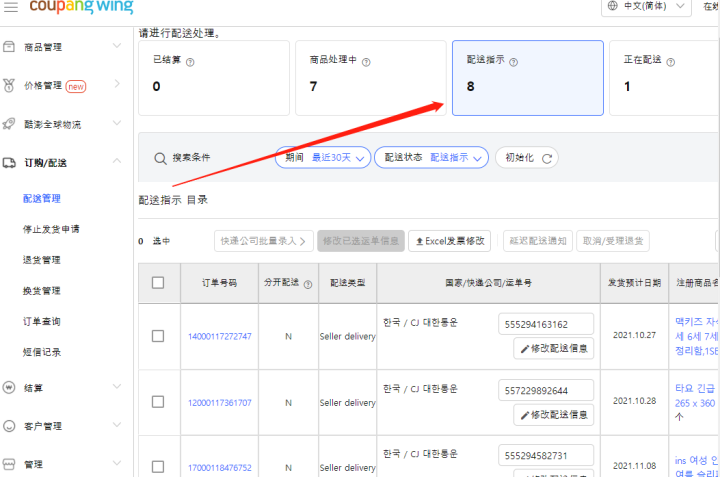Click help icon next to 商品处理中
This screenshot has height=477, width=720.
[x=366, y=62]
